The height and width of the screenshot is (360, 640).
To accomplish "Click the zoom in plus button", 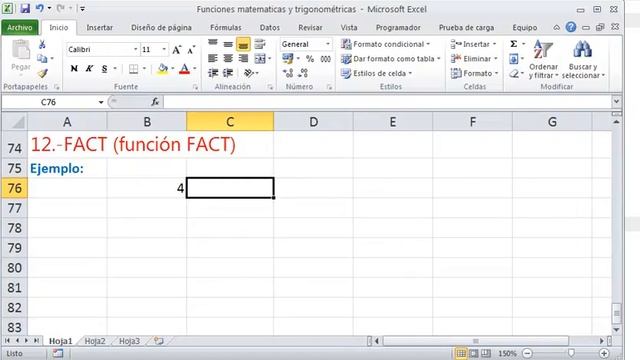I will click(604, 353).
